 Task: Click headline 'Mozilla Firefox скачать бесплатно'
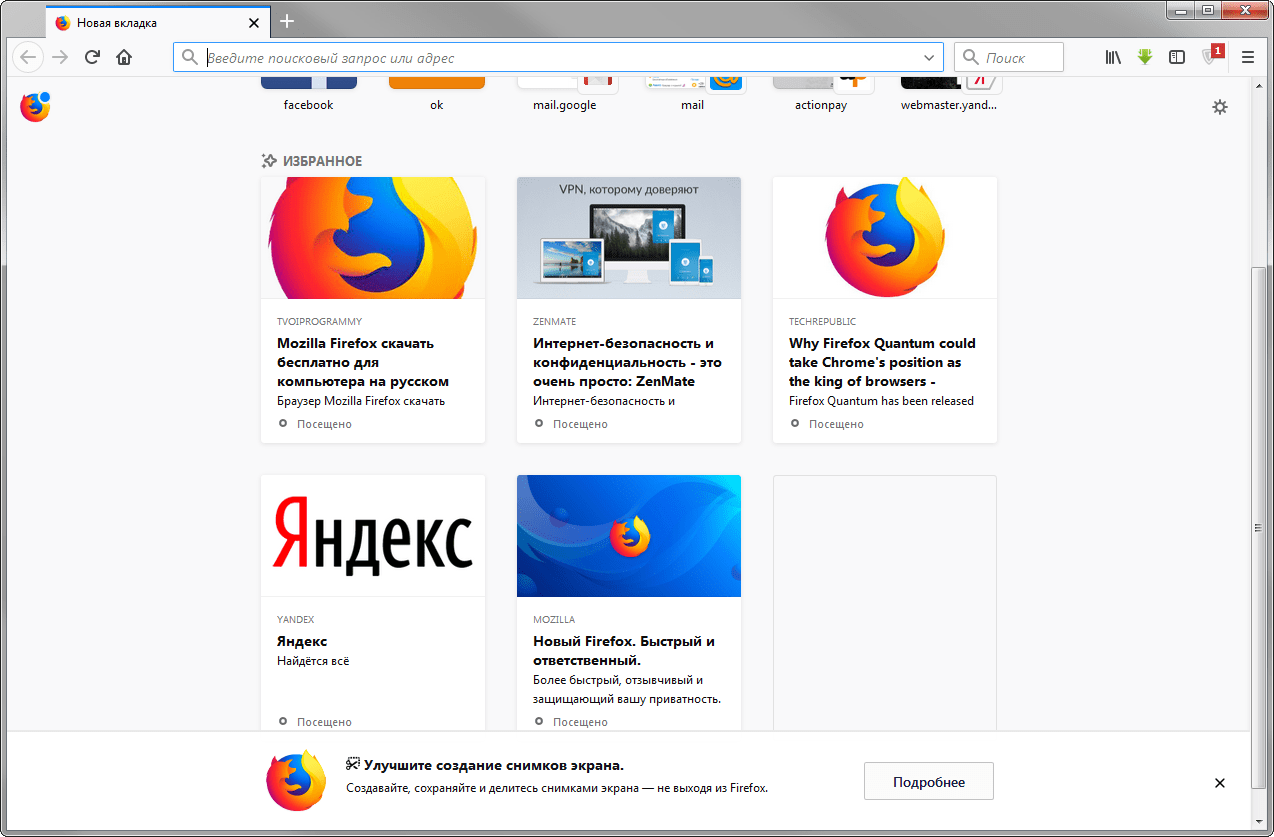(x=363, y=362)
